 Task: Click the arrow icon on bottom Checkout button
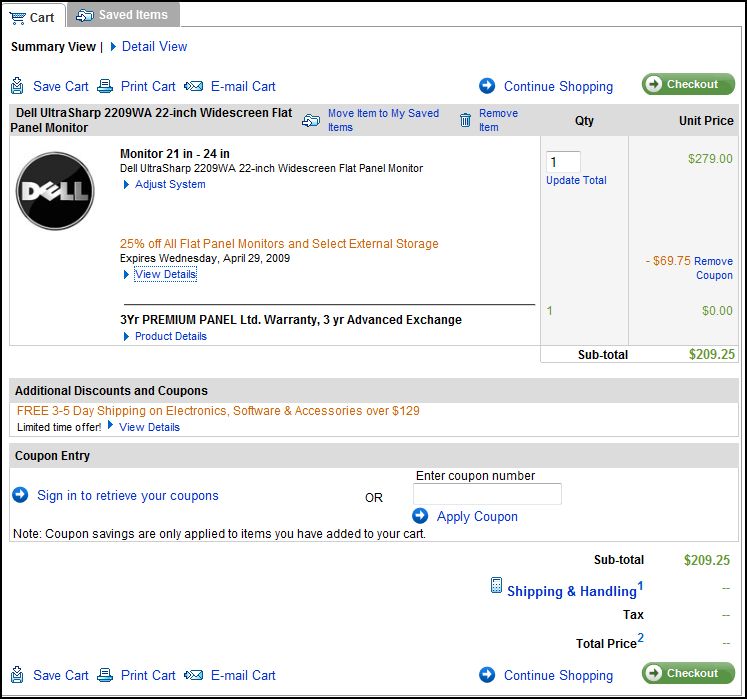[654, 673]
